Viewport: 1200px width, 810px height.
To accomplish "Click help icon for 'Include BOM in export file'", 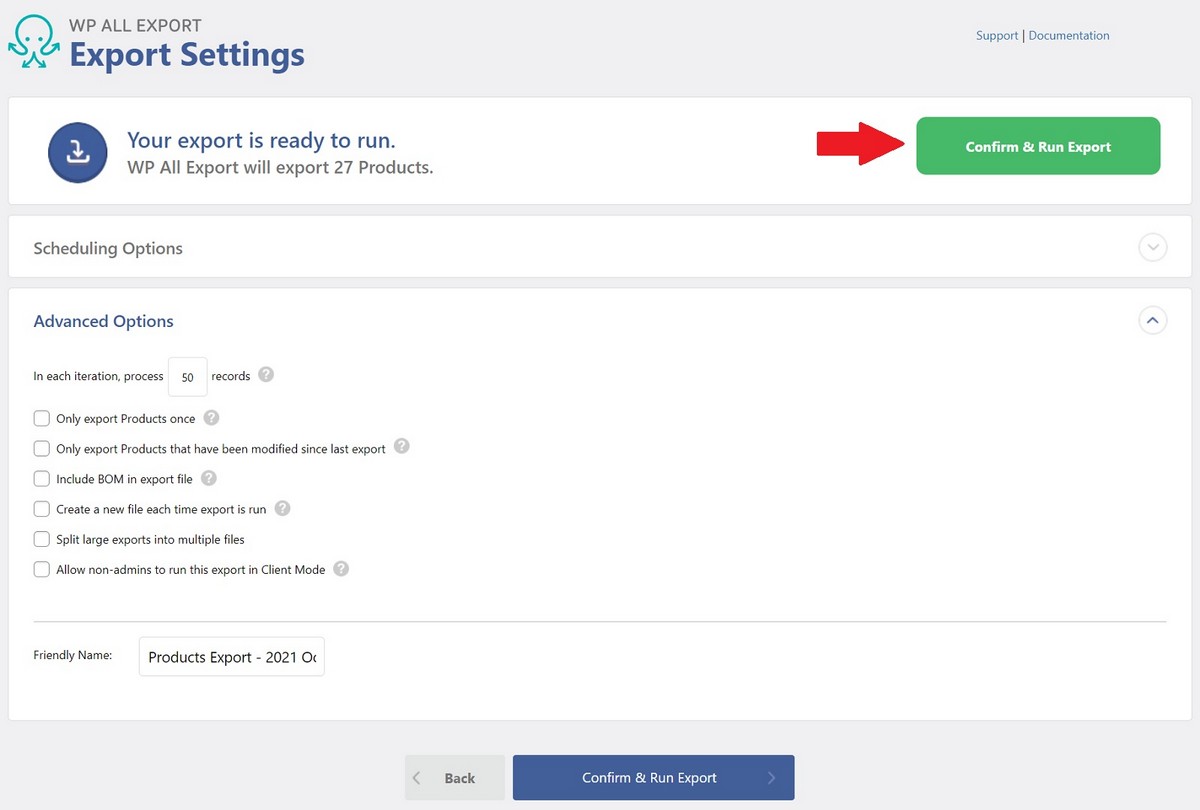I will click(x=208, y=478).
